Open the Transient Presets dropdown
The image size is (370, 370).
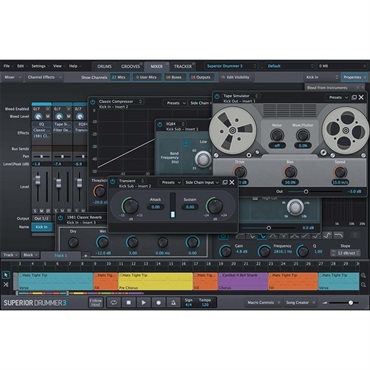171,182
